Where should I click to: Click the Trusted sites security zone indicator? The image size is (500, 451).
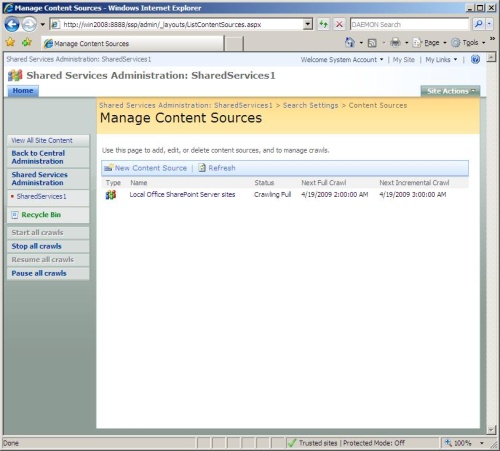tap(347, 443)
